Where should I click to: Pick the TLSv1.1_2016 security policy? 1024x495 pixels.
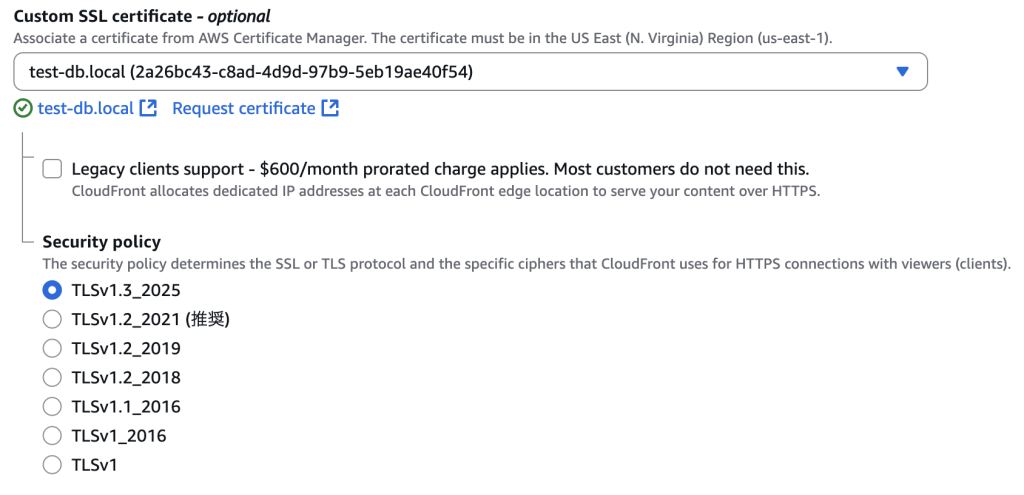(52, 406)
